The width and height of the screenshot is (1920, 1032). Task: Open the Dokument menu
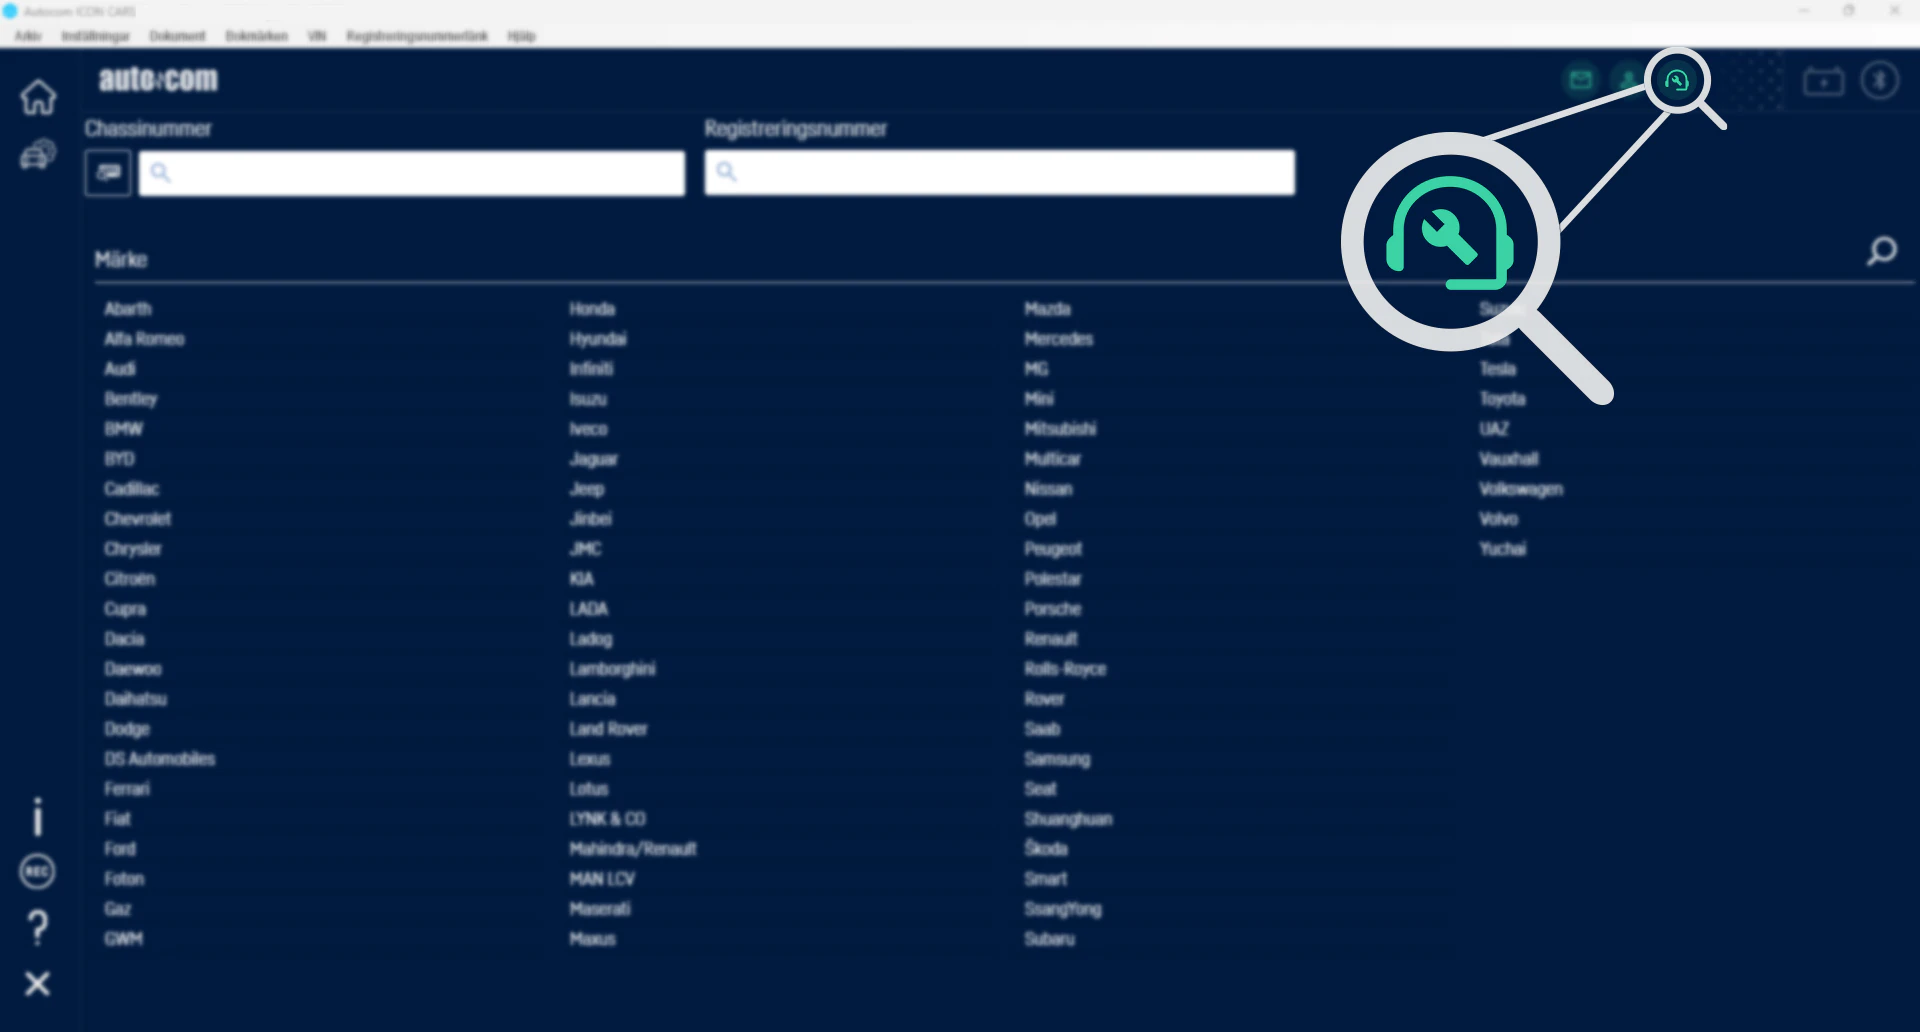point(177,36)
